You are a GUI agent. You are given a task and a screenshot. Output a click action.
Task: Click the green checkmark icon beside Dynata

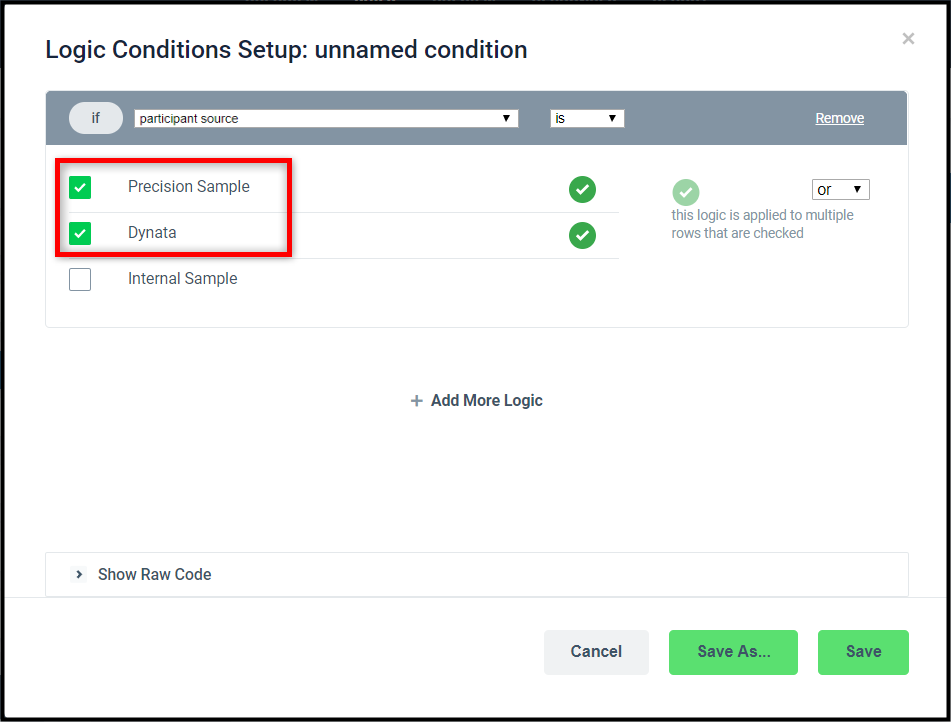pos(582,235)
